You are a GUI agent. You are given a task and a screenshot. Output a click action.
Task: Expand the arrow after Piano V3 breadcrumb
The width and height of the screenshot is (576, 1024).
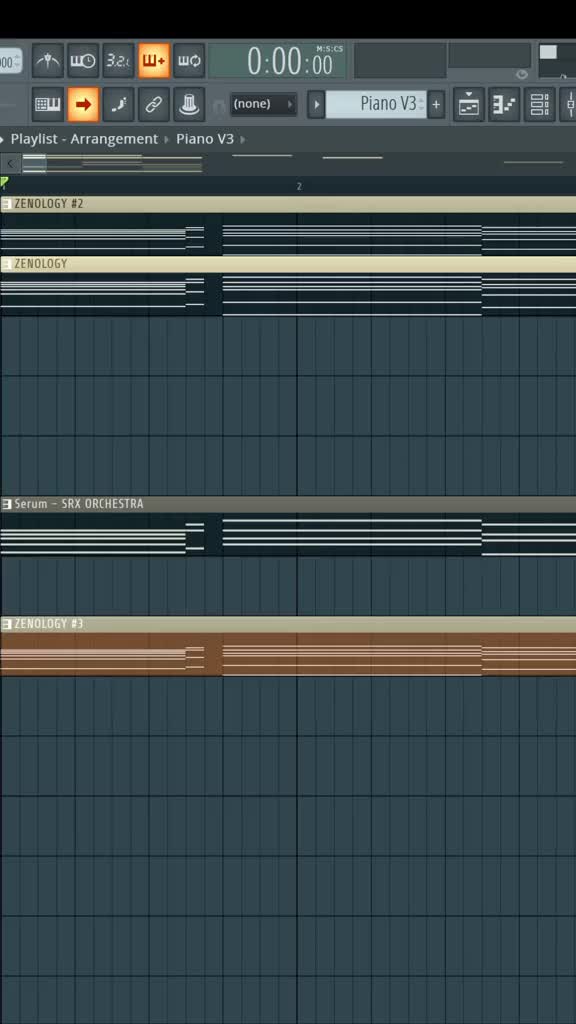click(x=243, y=139)
